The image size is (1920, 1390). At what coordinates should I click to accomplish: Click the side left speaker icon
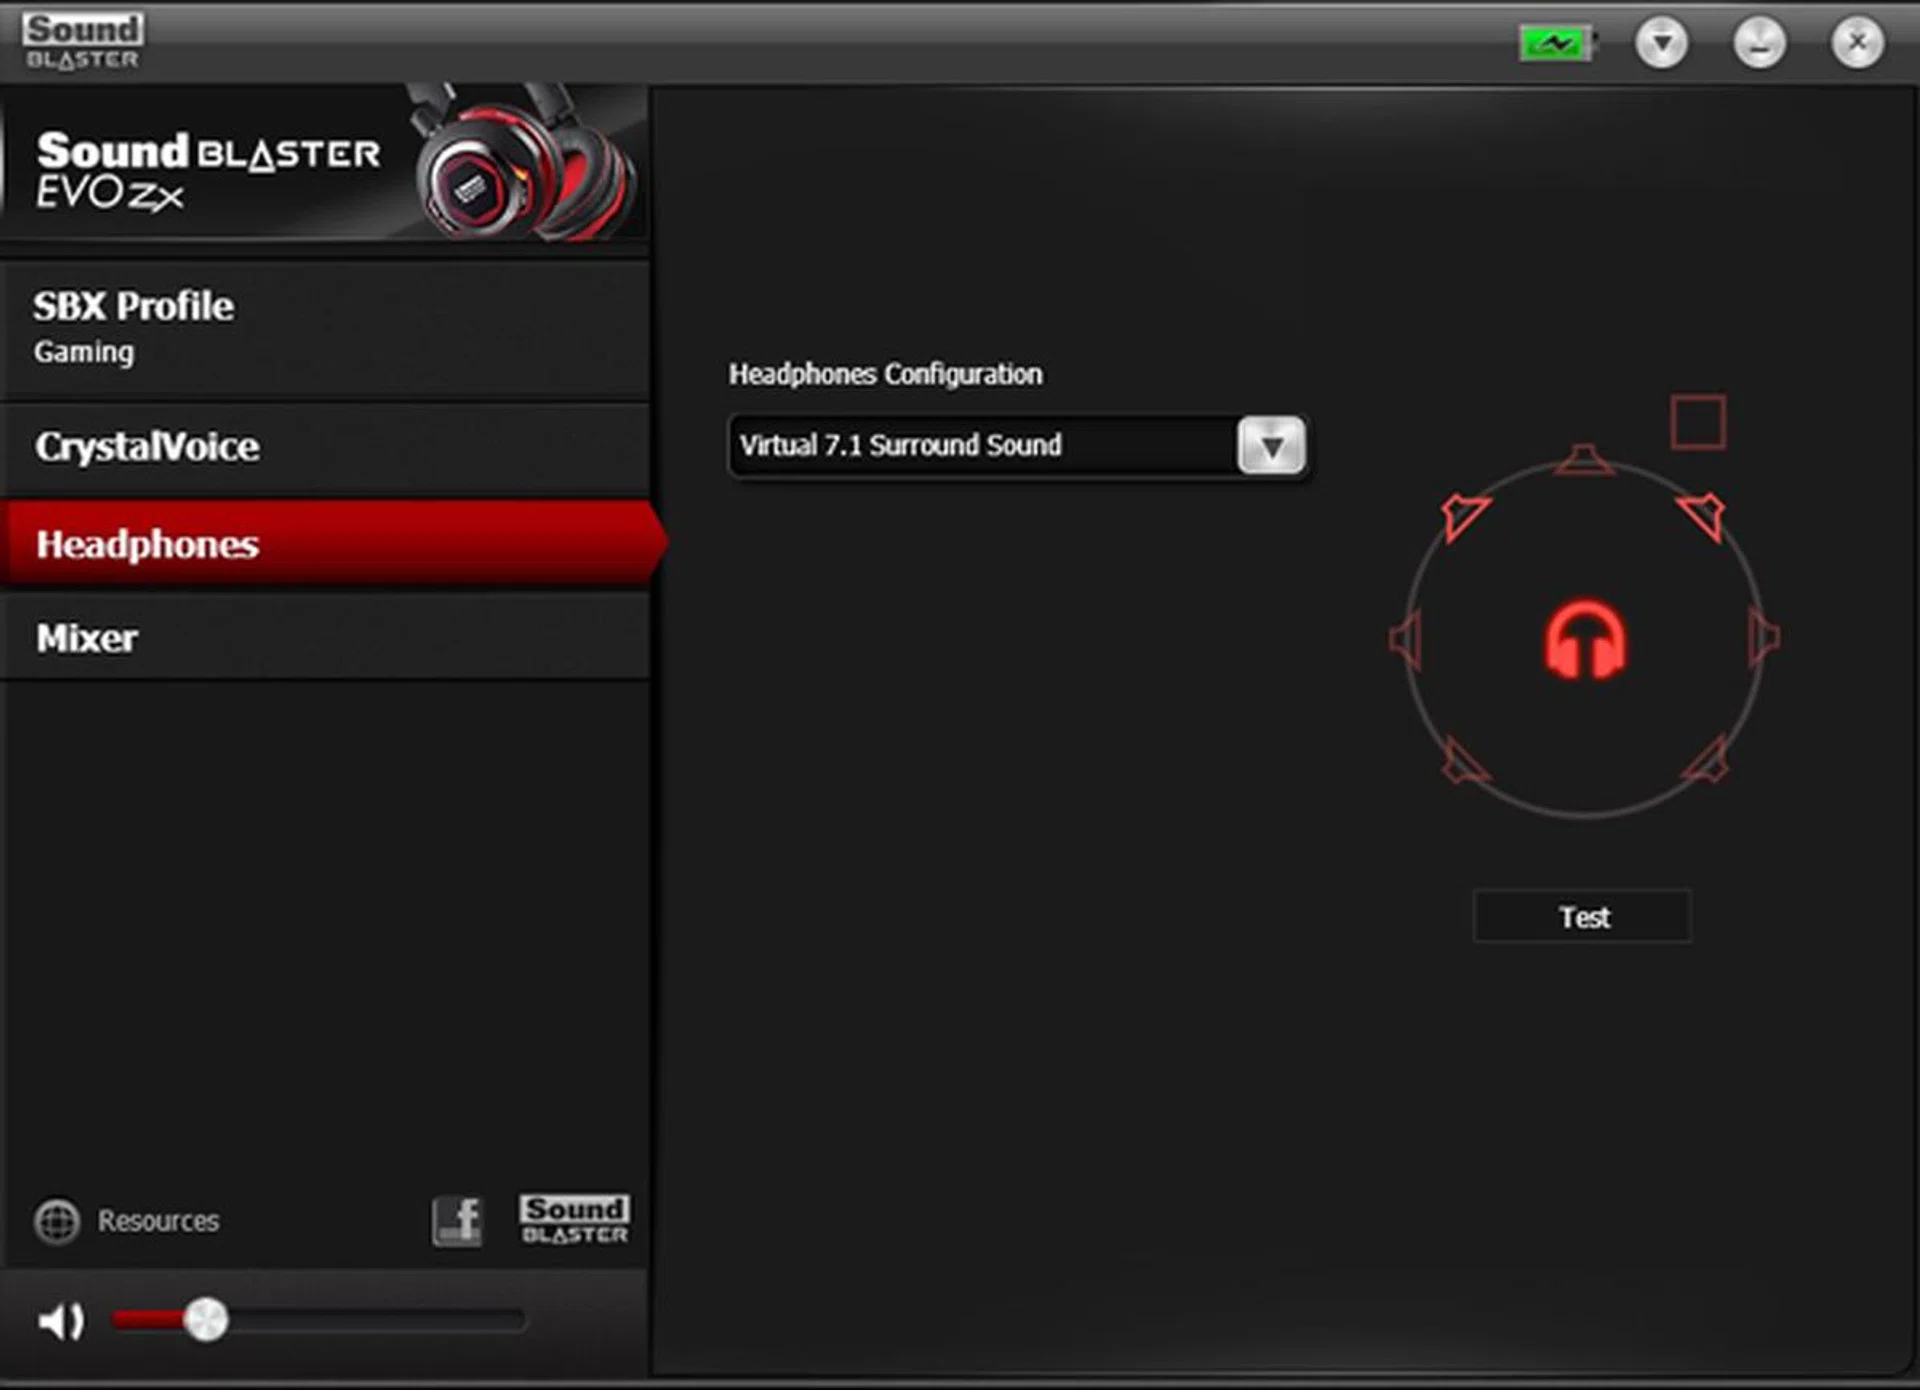click(x=1406, y=638)
